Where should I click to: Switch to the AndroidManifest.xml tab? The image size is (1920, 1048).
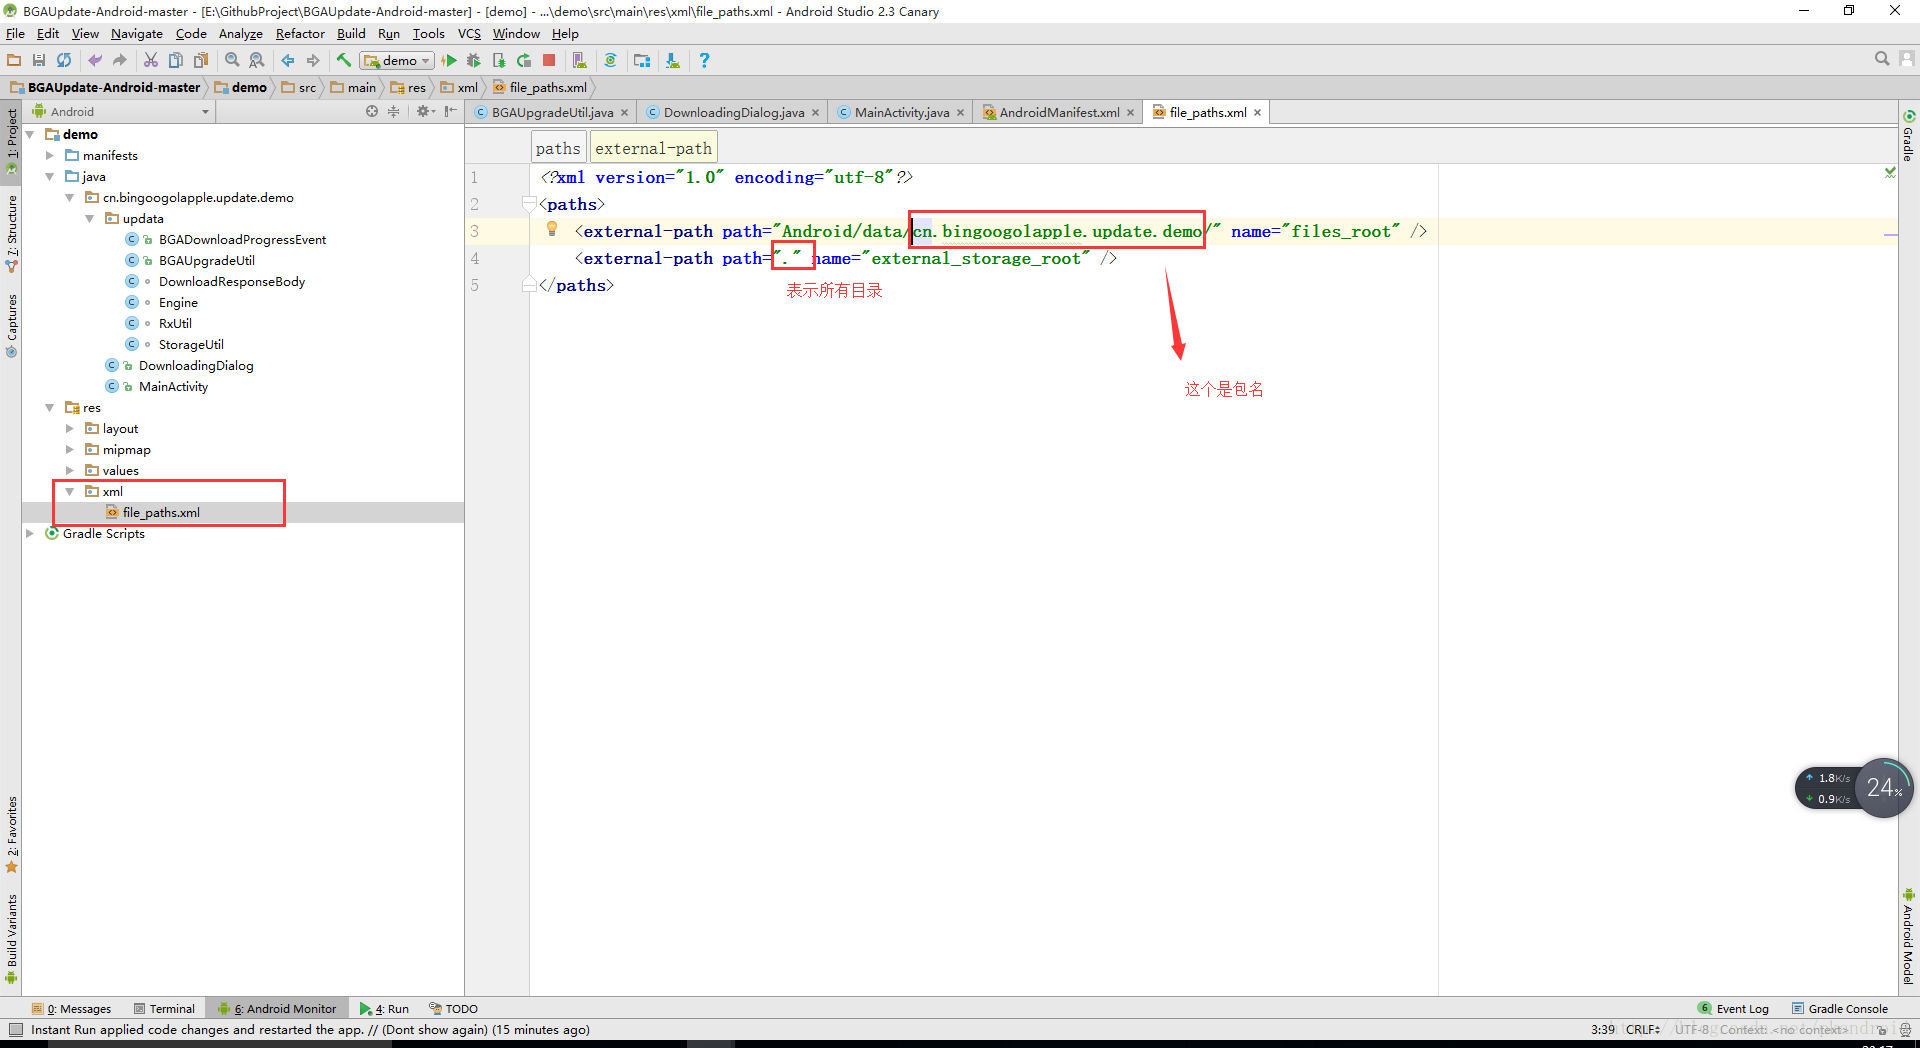point(1059,112)
